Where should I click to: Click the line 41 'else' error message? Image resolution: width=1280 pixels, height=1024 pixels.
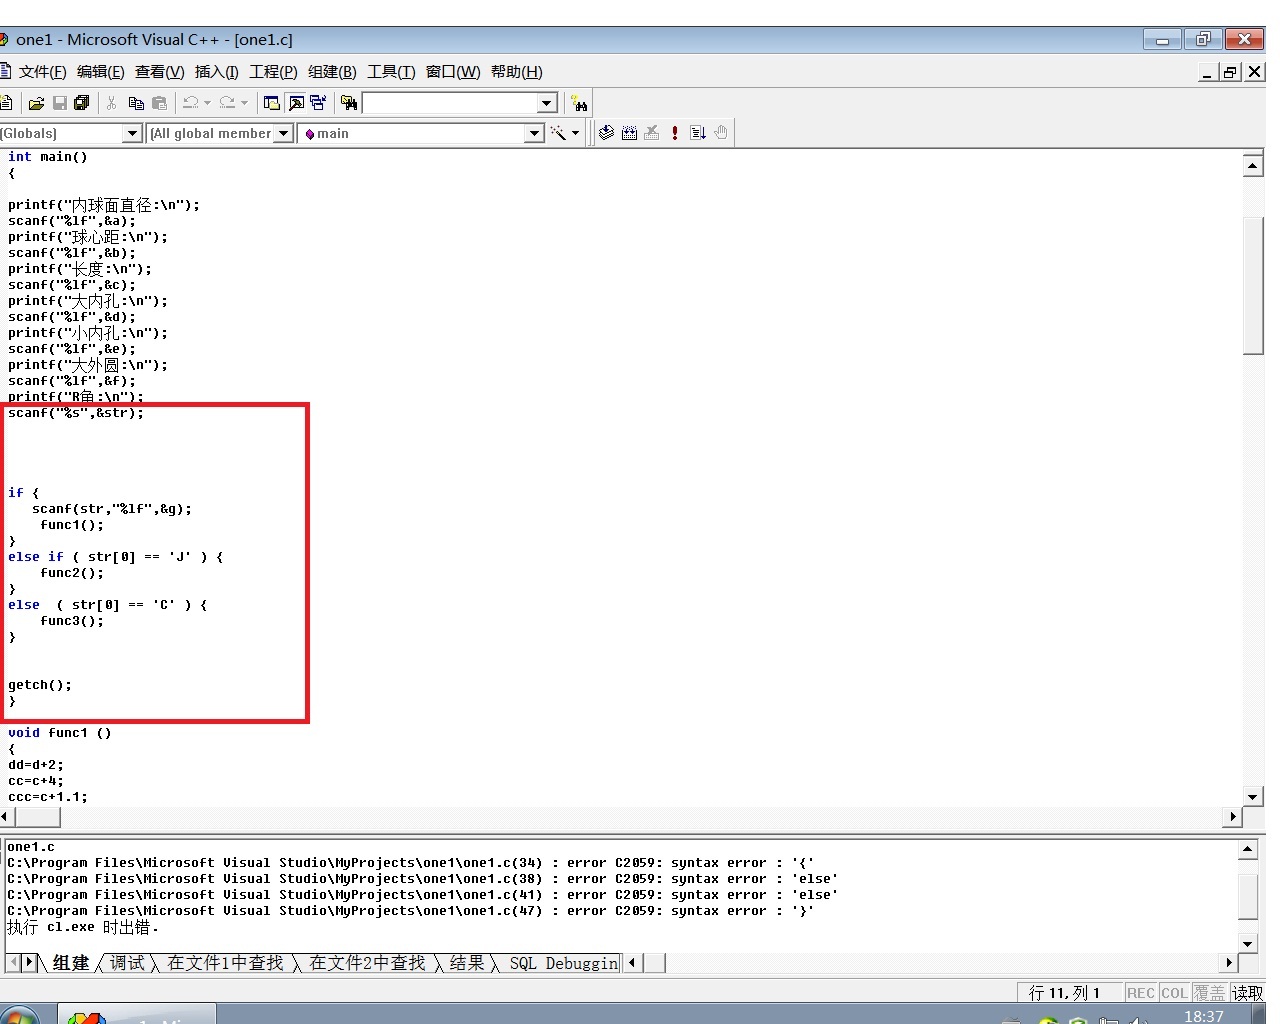423,895
